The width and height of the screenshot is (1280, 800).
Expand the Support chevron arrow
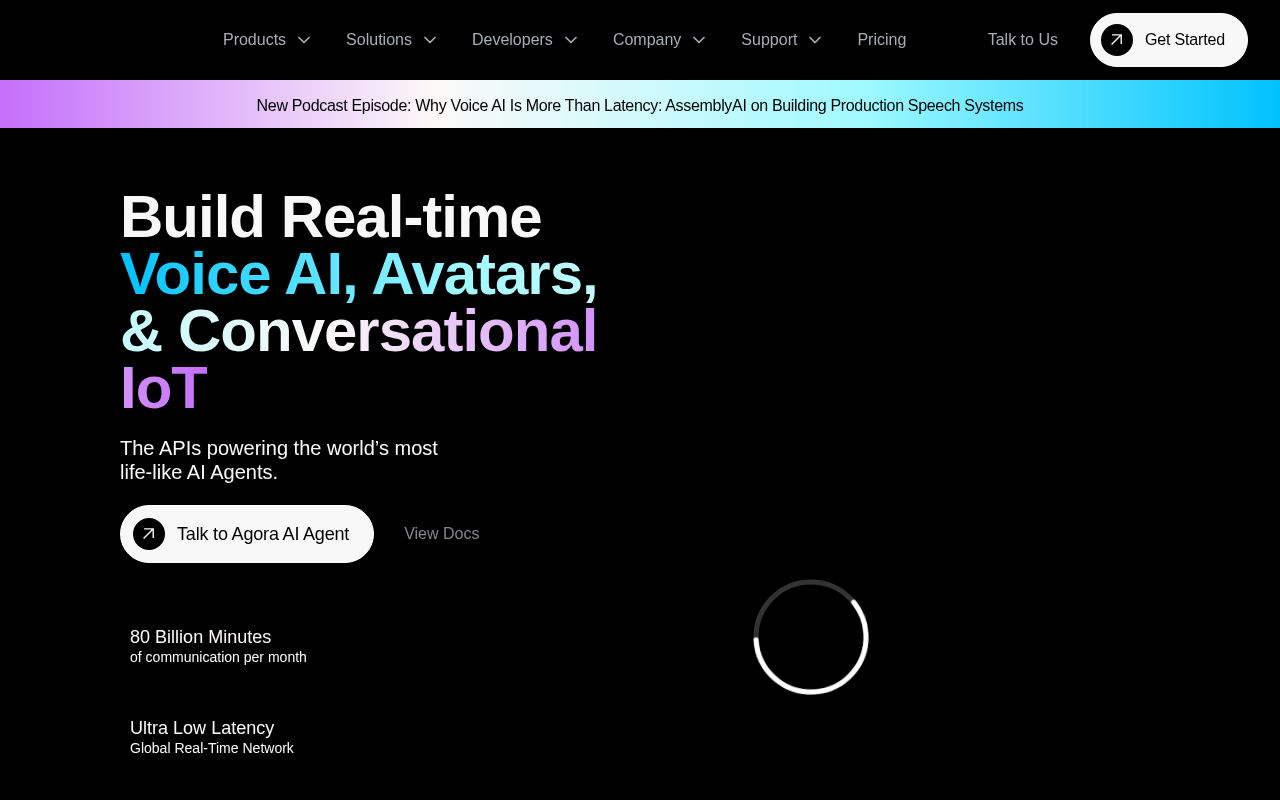click(815, 40)
